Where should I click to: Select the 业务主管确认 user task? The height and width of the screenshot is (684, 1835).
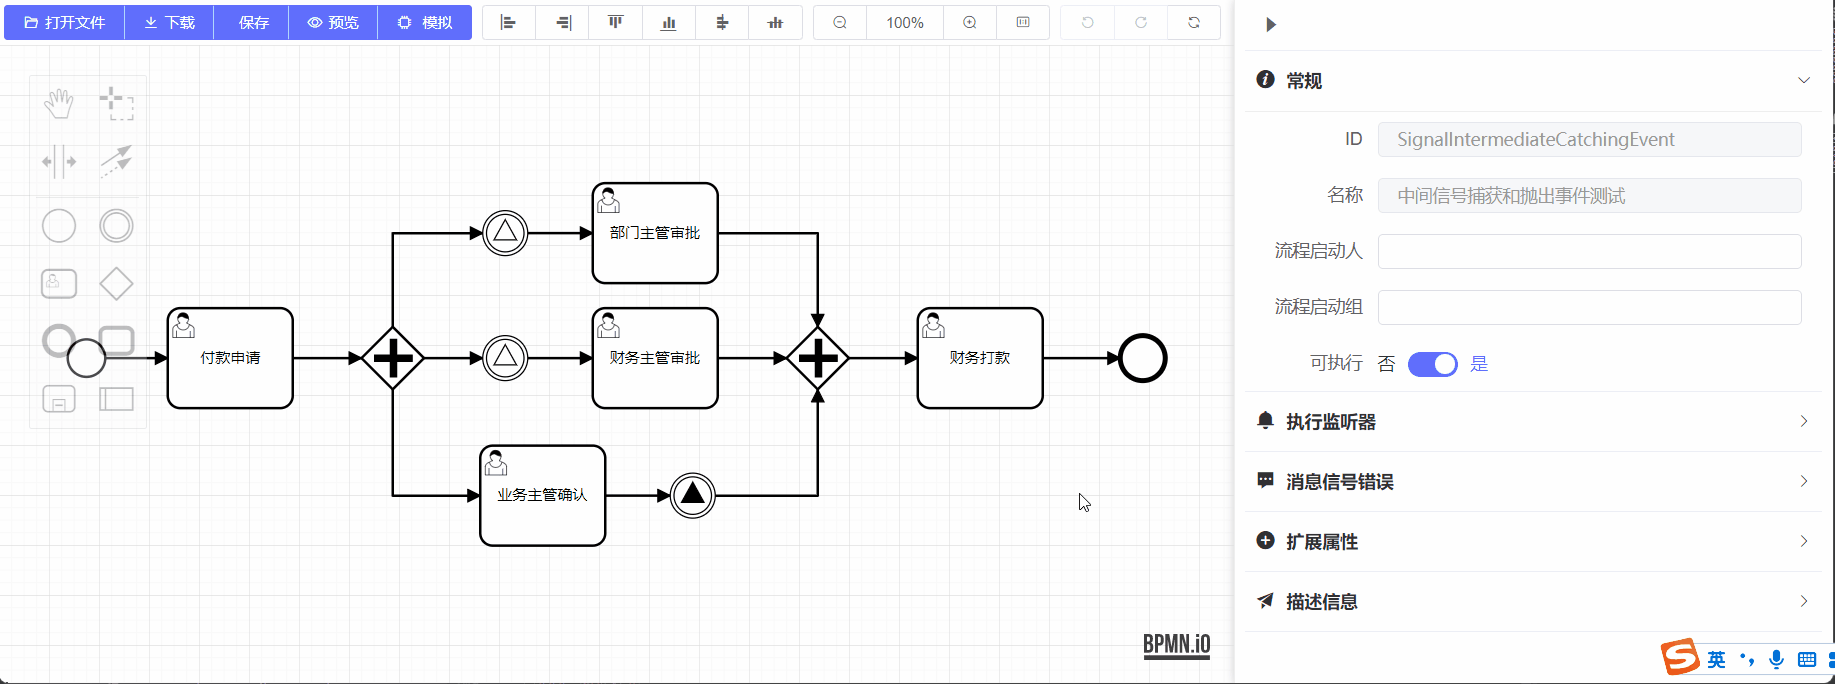point(542,495)
